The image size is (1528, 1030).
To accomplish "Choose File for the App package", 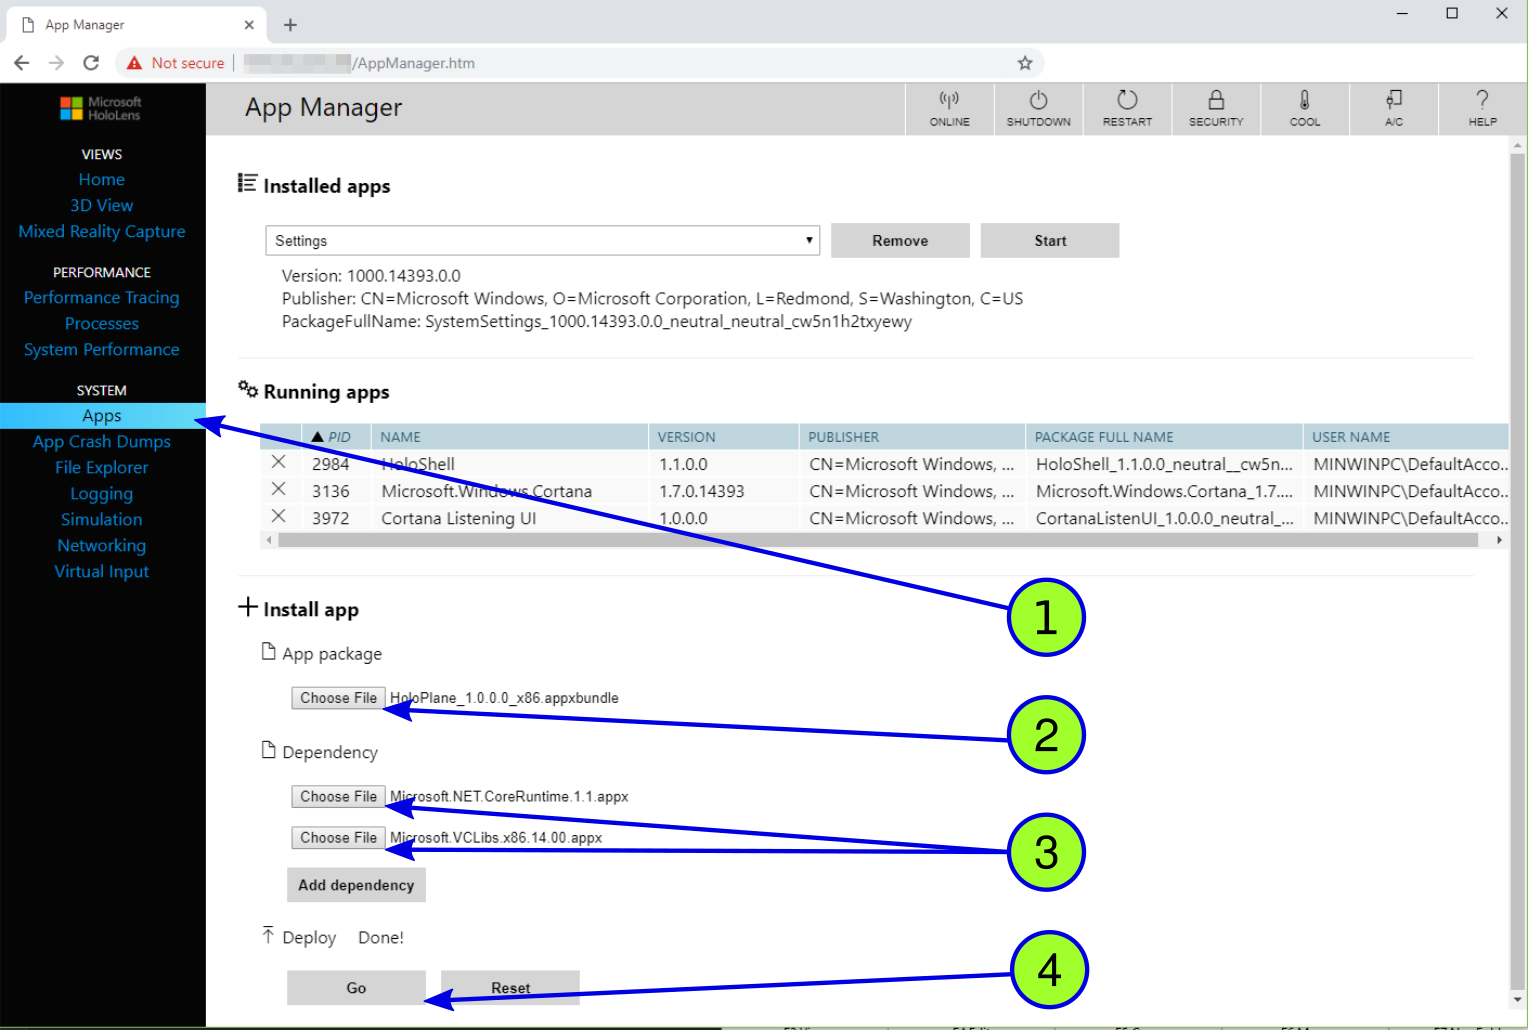I will coord(338,698).
